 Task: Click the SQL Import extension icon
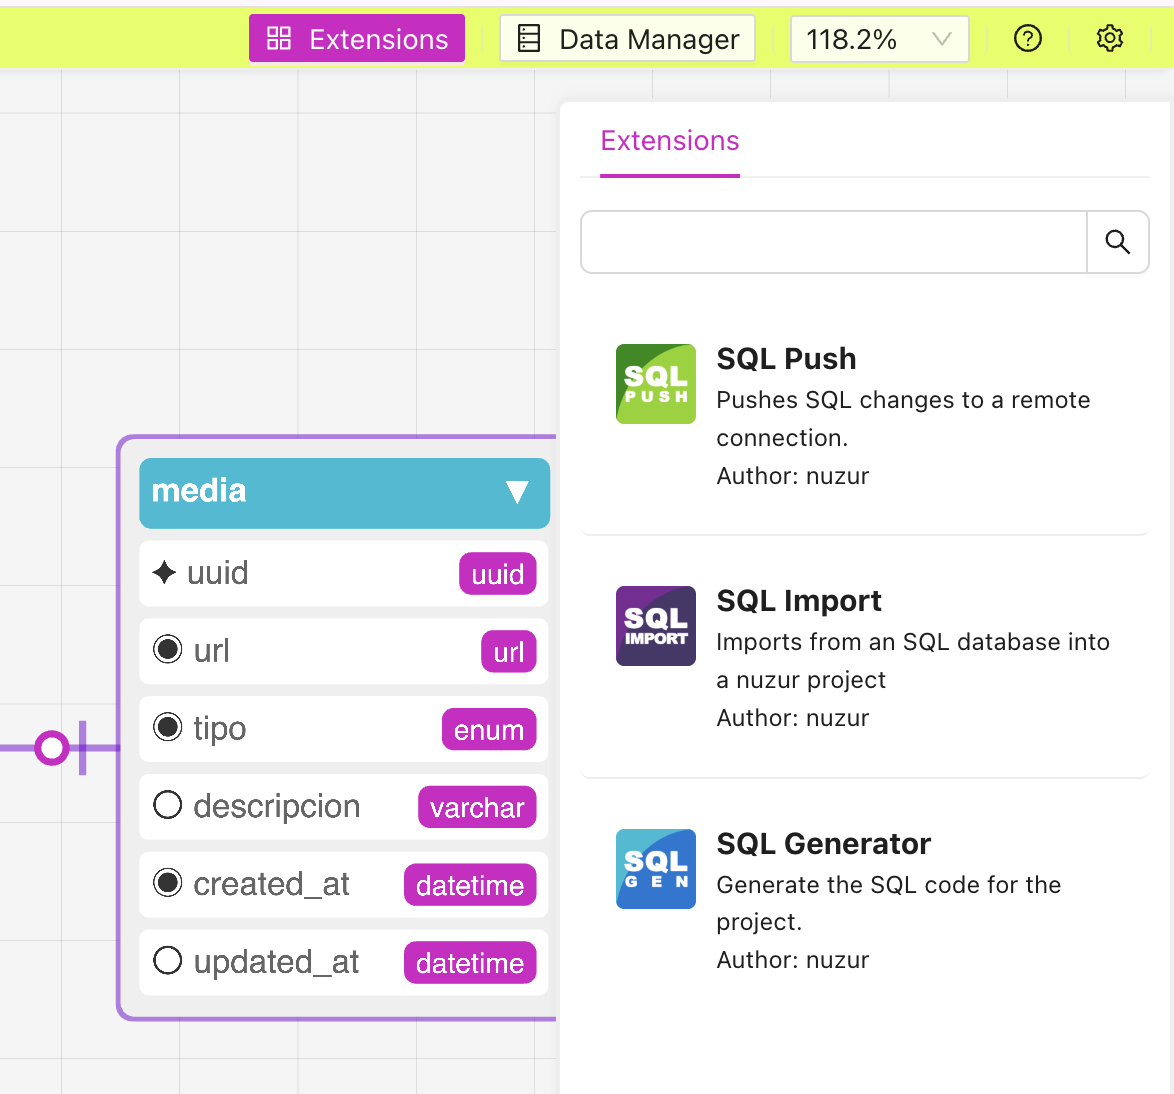pyautogui.click(x=655, y=626)
